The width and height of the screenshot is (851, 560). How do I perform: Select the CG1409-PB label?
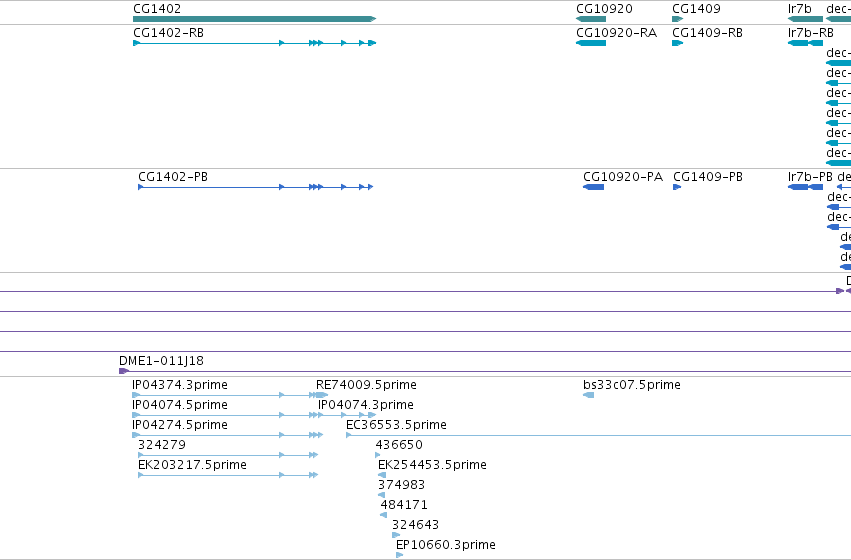pos(708,177)
